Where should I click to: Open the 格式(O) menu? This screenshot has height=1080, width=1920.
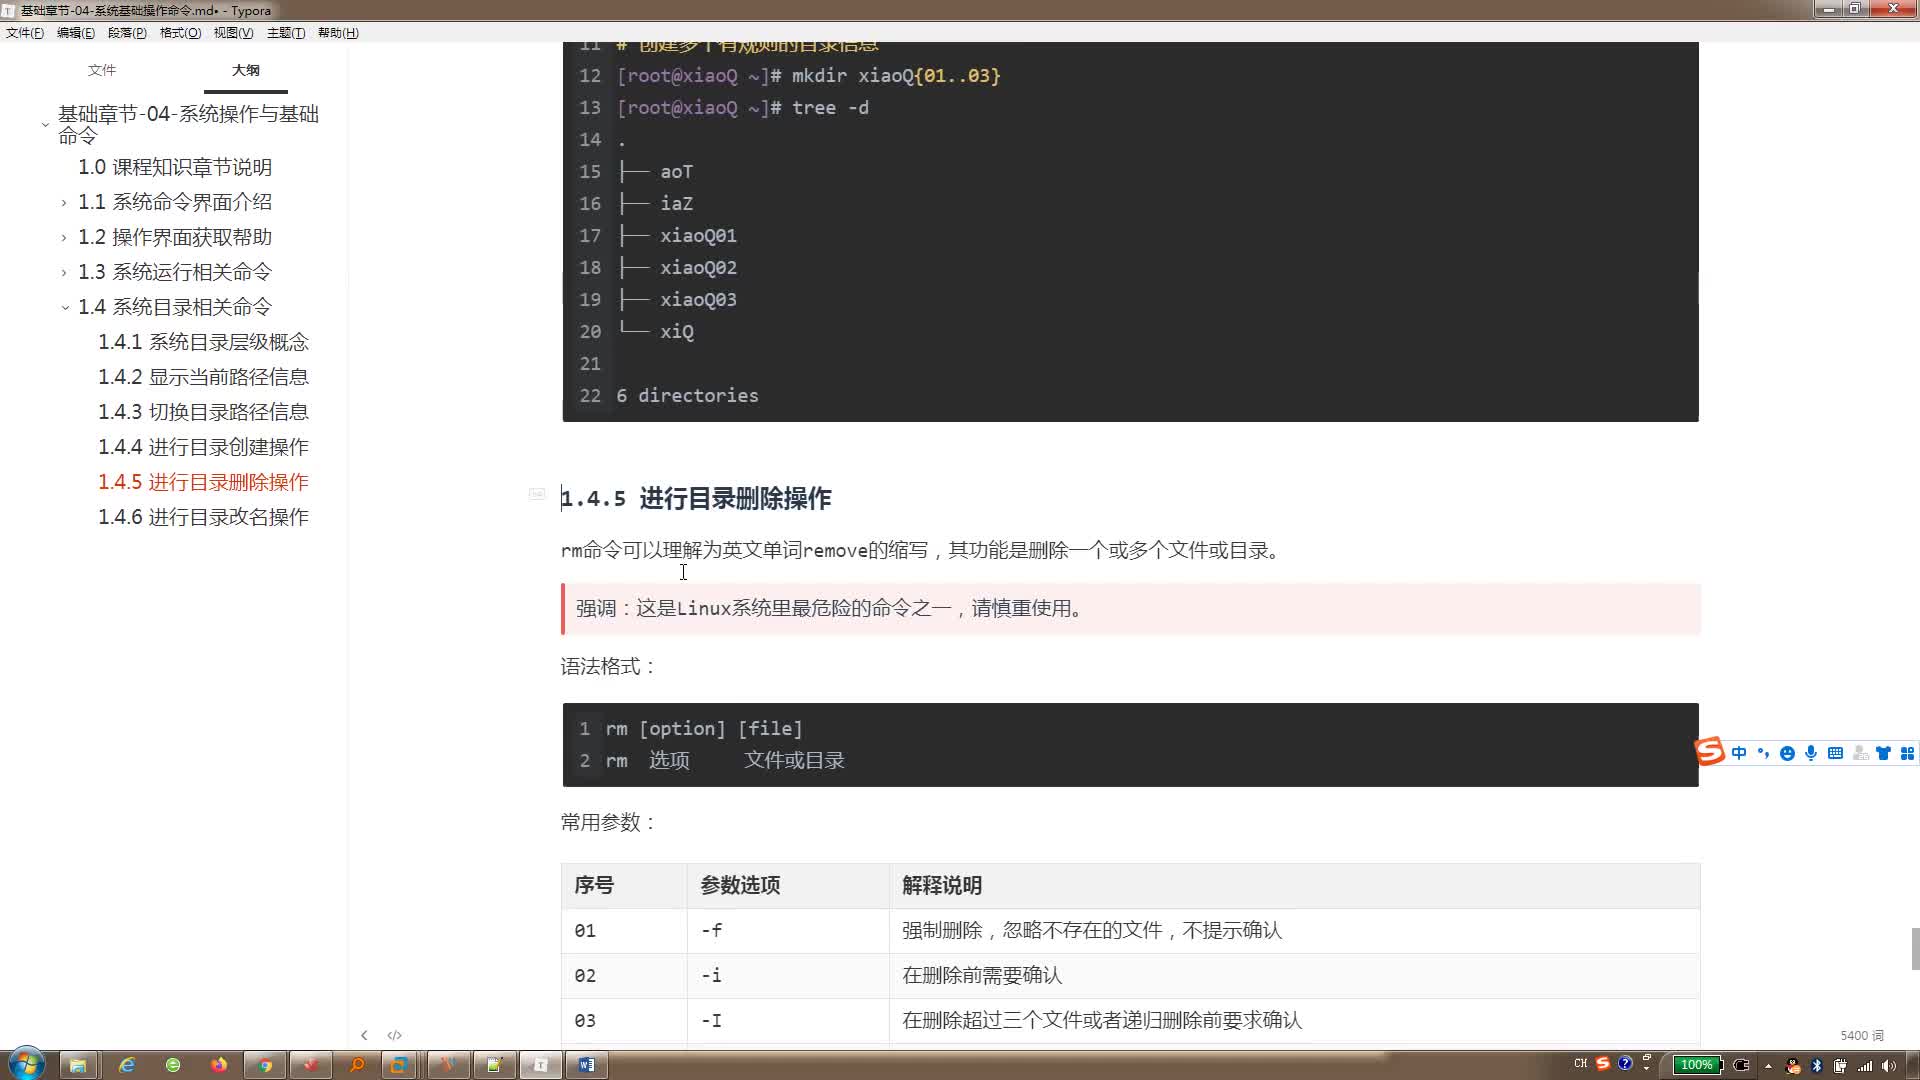coord(180,33)
